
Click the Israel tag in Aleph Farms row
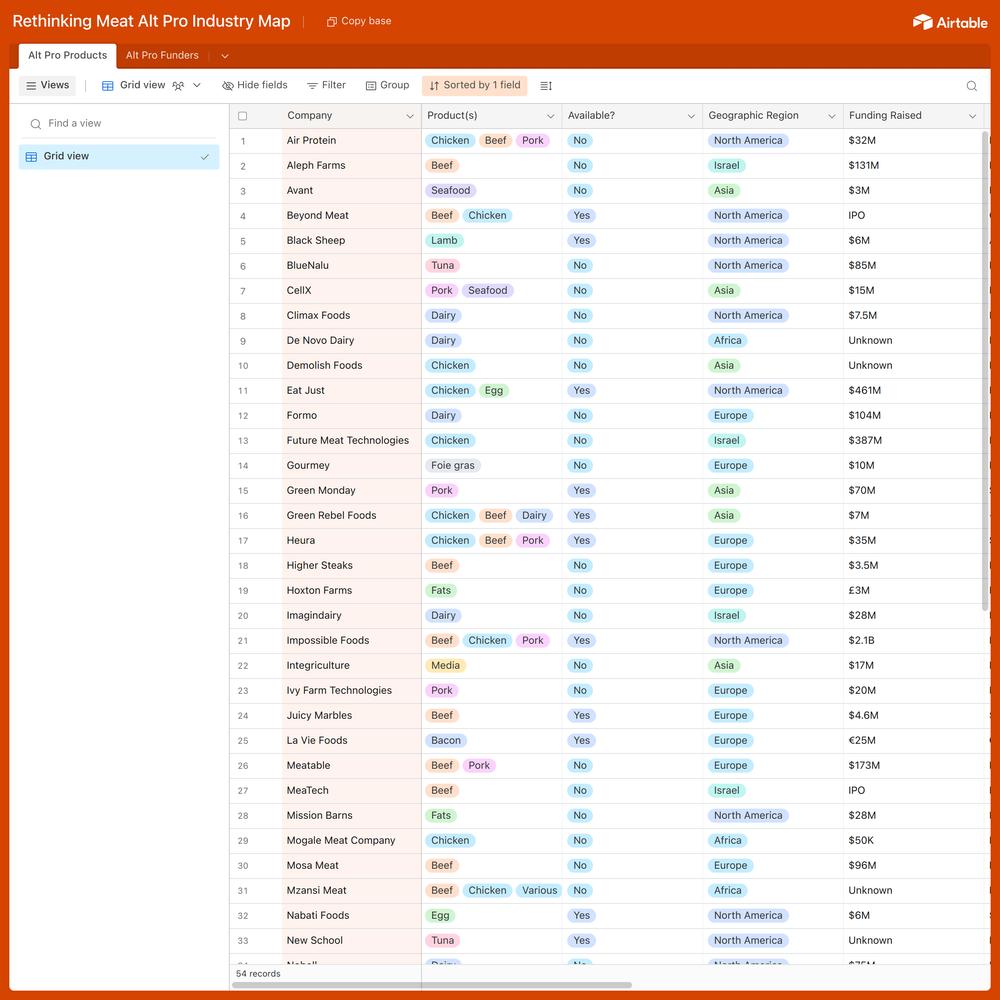(726, 166)
